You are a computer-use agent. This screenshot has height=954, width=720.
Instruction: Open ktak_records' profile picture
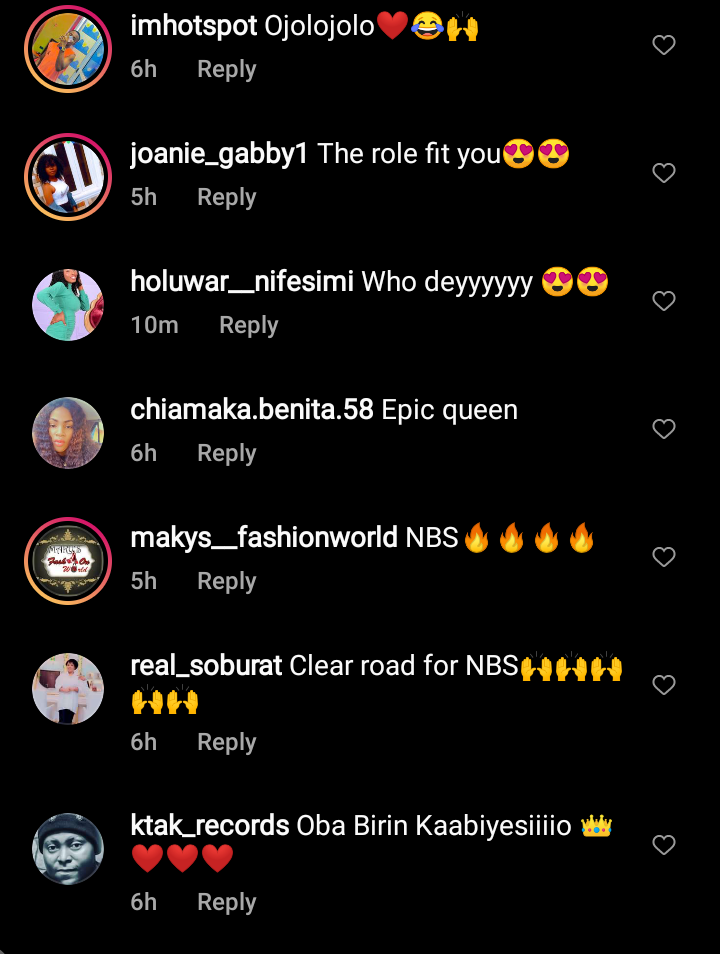click(68, 849)
